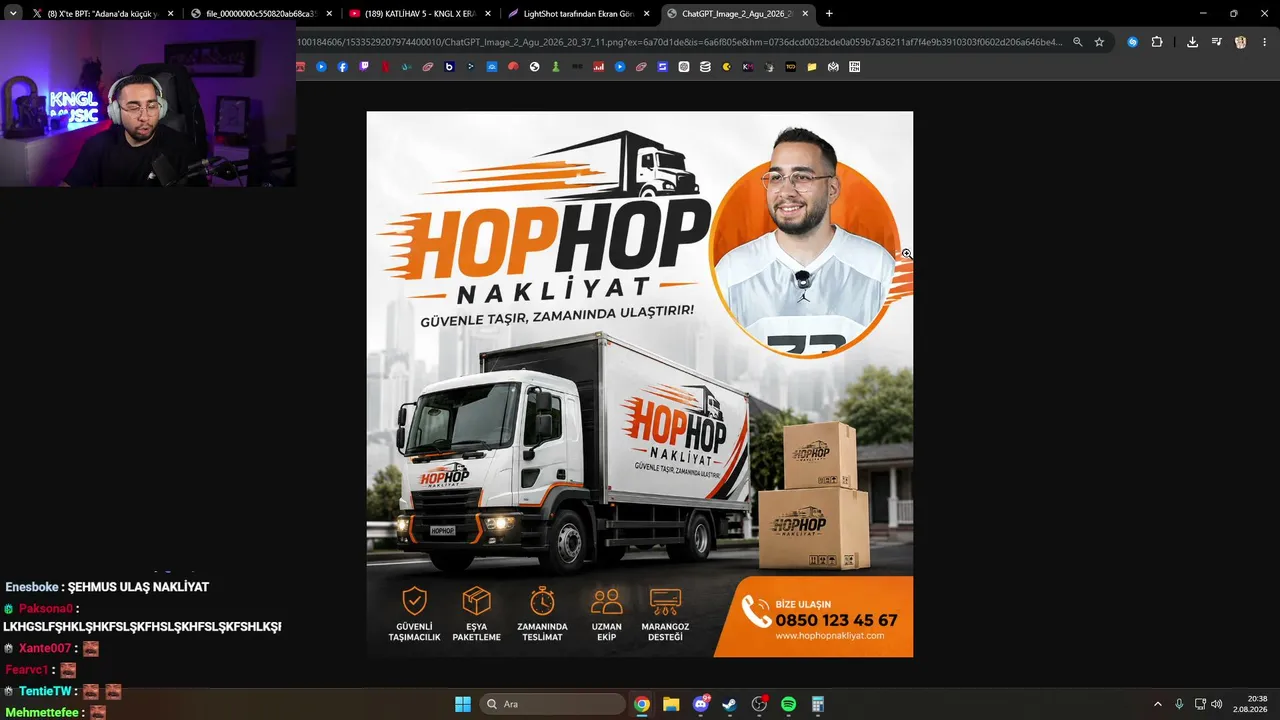Open the yellow folder bookmark

(x=812, y=67)
